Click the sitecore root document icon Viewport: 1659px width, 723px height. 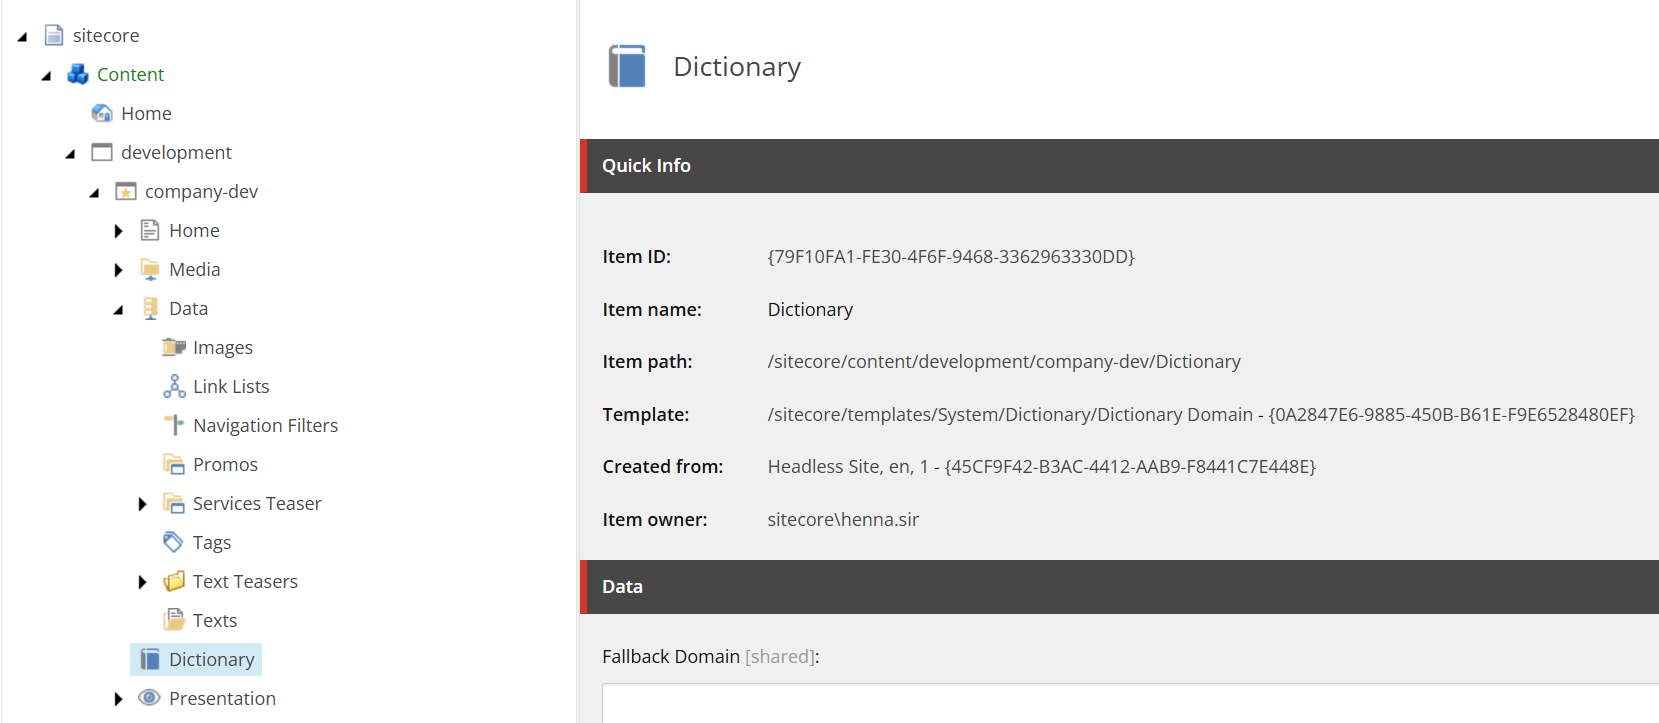click(x=54, y=36)
